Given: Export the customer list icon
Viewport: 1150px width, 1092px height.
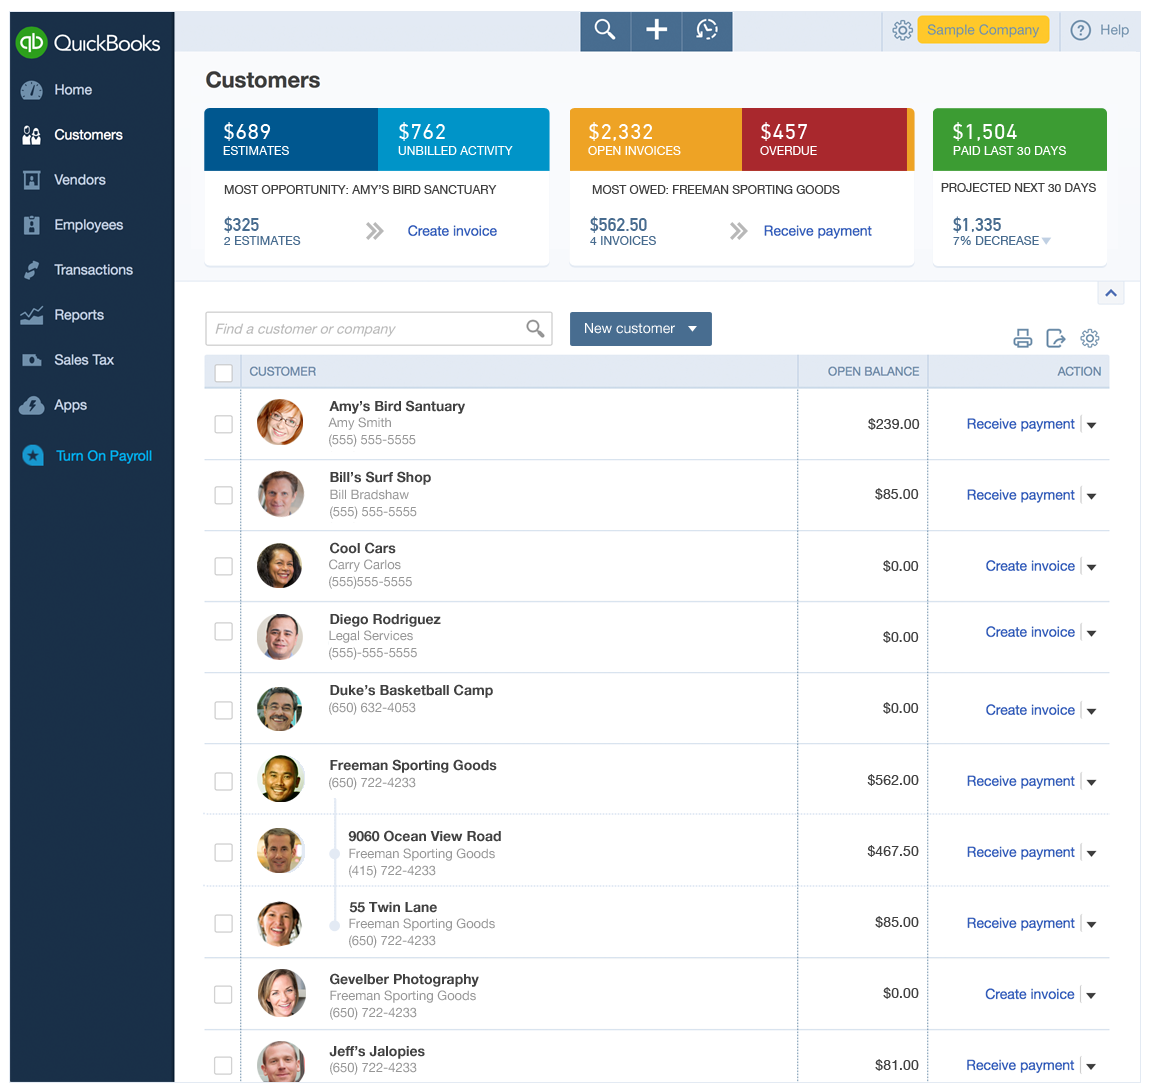Looking at the screenshot, I should pos(1055,338).
